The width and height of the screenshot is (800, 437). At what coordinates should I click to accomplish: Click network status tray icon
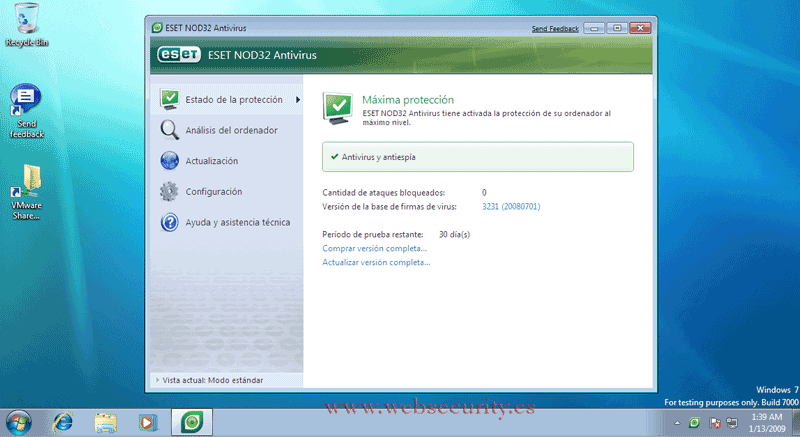(732, 423)
